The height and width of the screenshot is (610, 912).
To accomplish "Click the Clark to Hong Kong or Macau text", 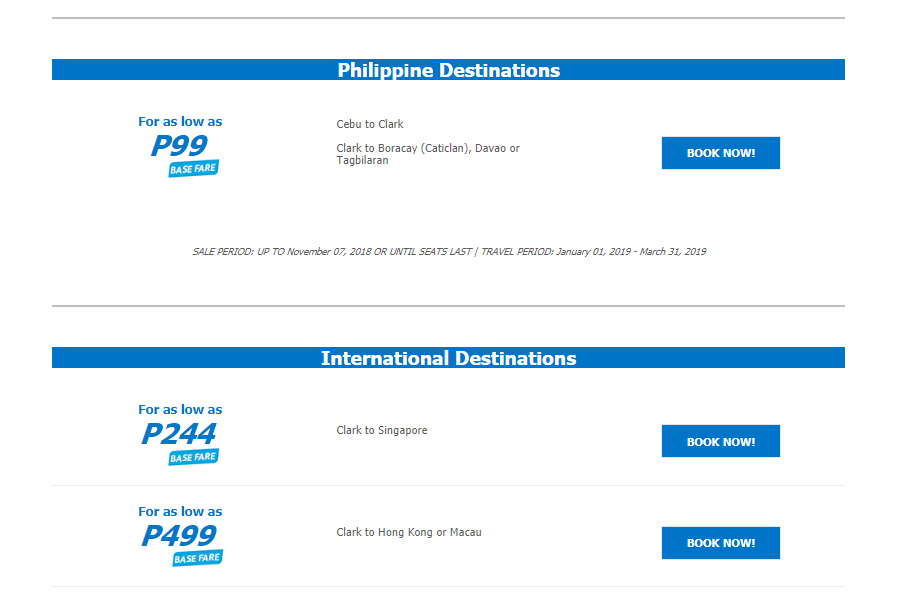I will click(409, 532).
